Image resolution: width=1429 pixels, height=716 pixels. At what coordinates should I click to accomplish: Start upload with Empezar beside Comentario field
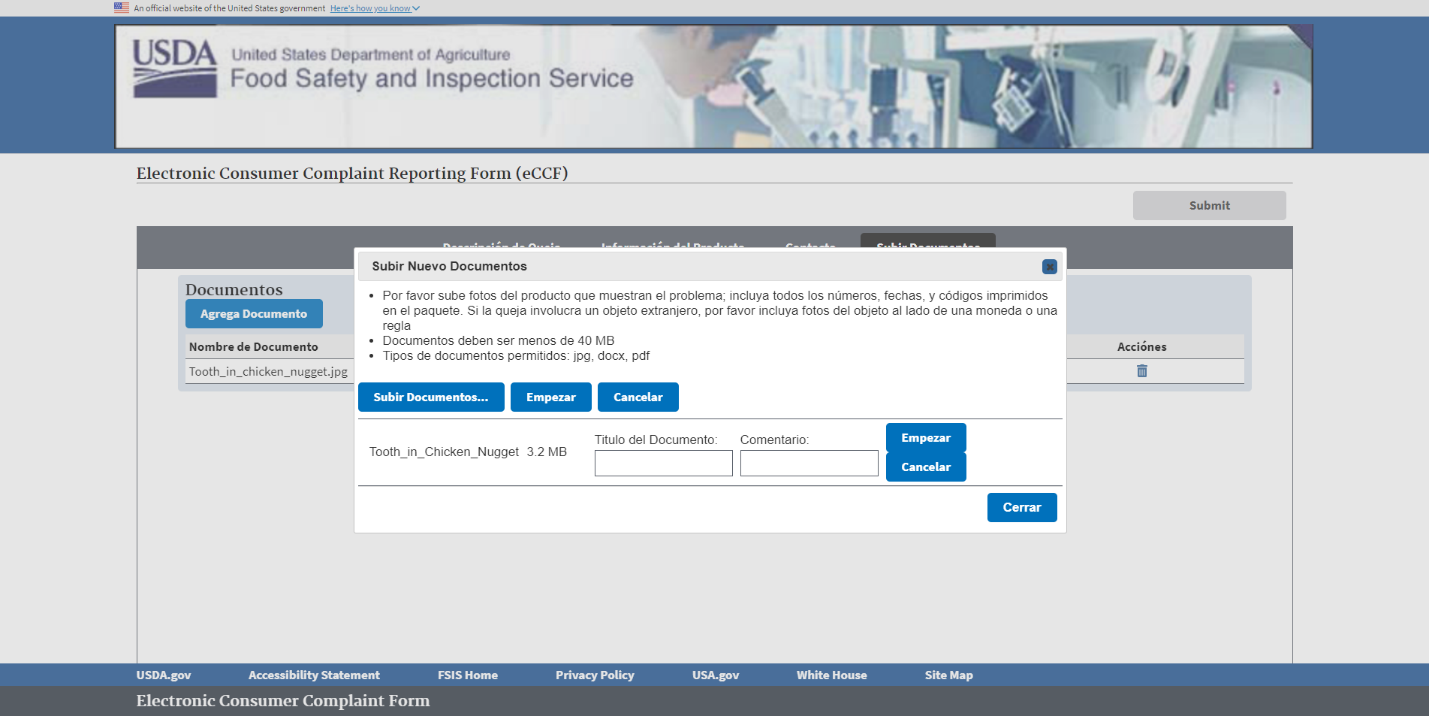point(925,438)
